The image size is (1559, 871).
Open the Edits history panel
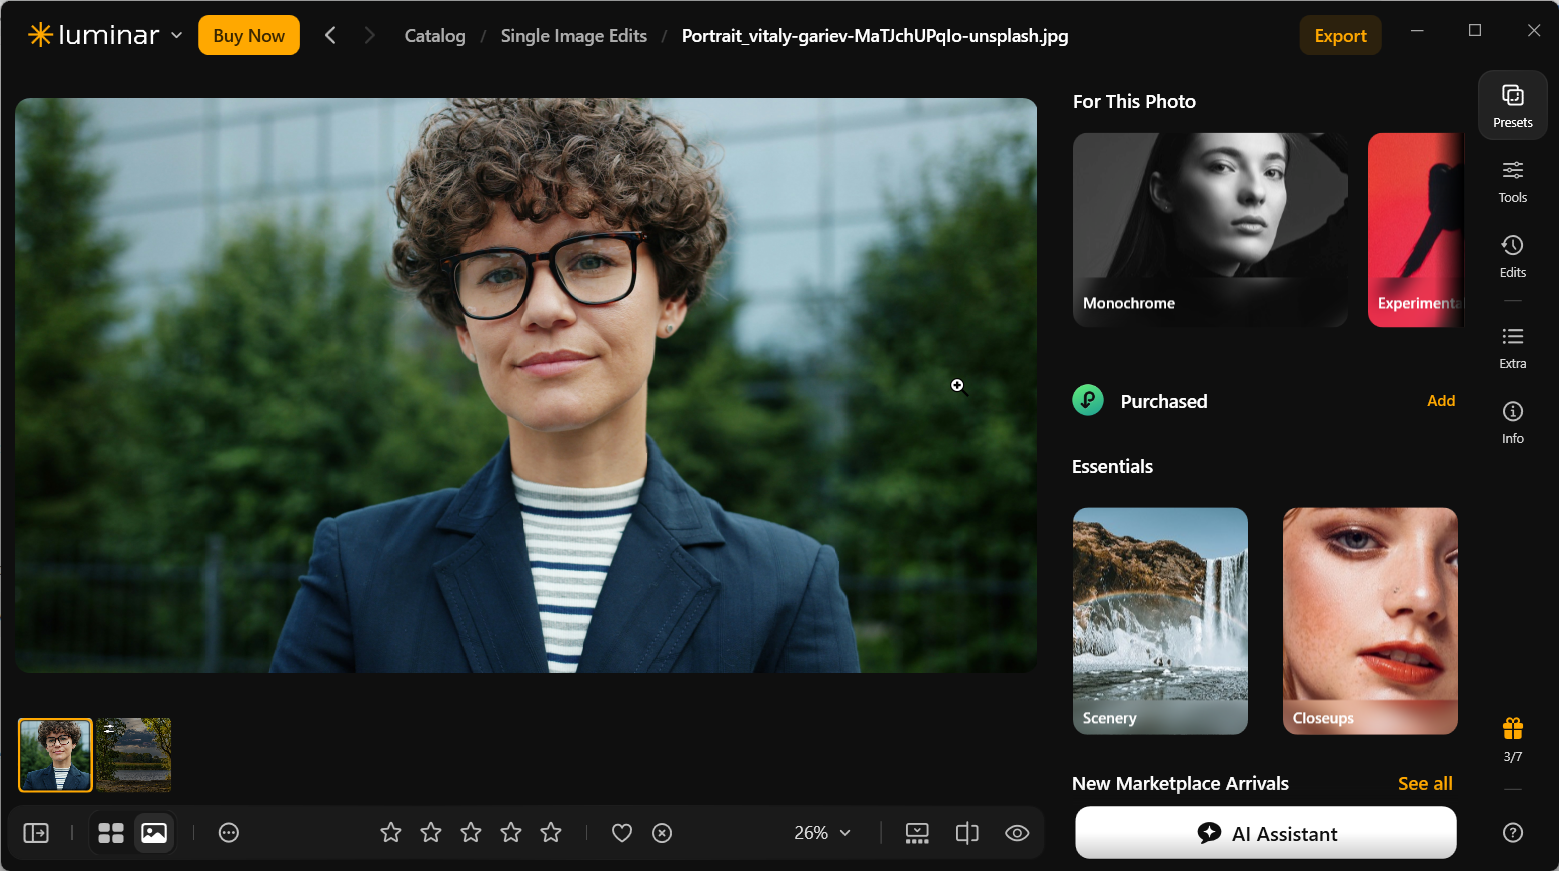pyautogui.click(x=1512, y=256)
